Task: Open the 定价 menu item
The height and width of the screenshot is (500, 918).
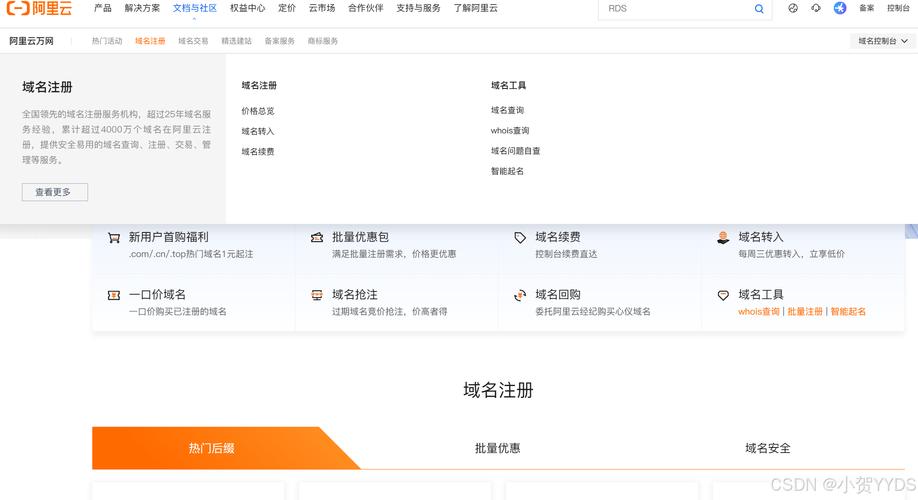Action: pyautogui.click(x=287, y=8)
